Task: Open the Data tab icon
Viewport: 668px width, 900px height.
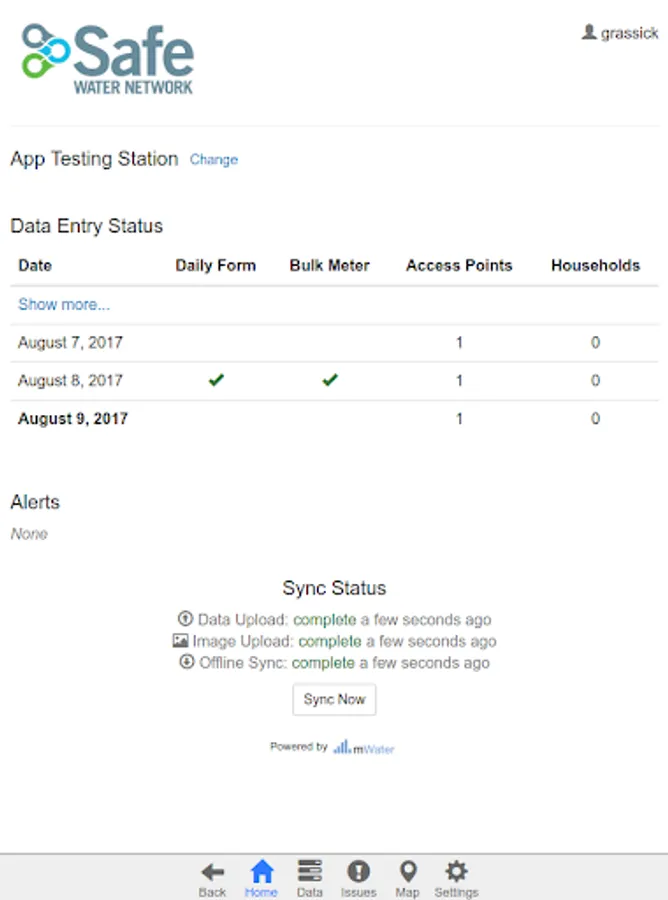Action: [310, 871]
